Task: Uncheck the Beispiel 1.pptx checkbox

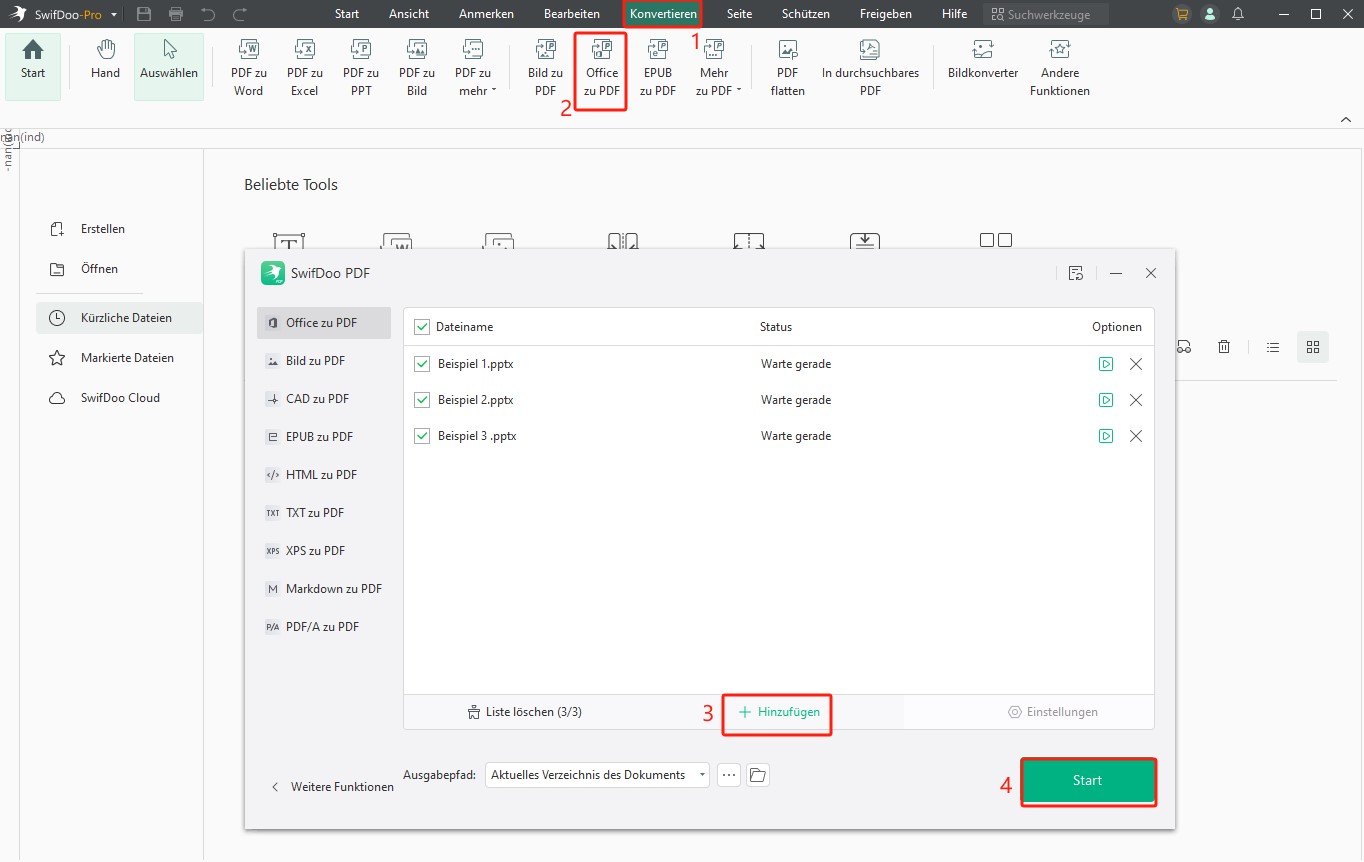Action: [x=422, y=364]
